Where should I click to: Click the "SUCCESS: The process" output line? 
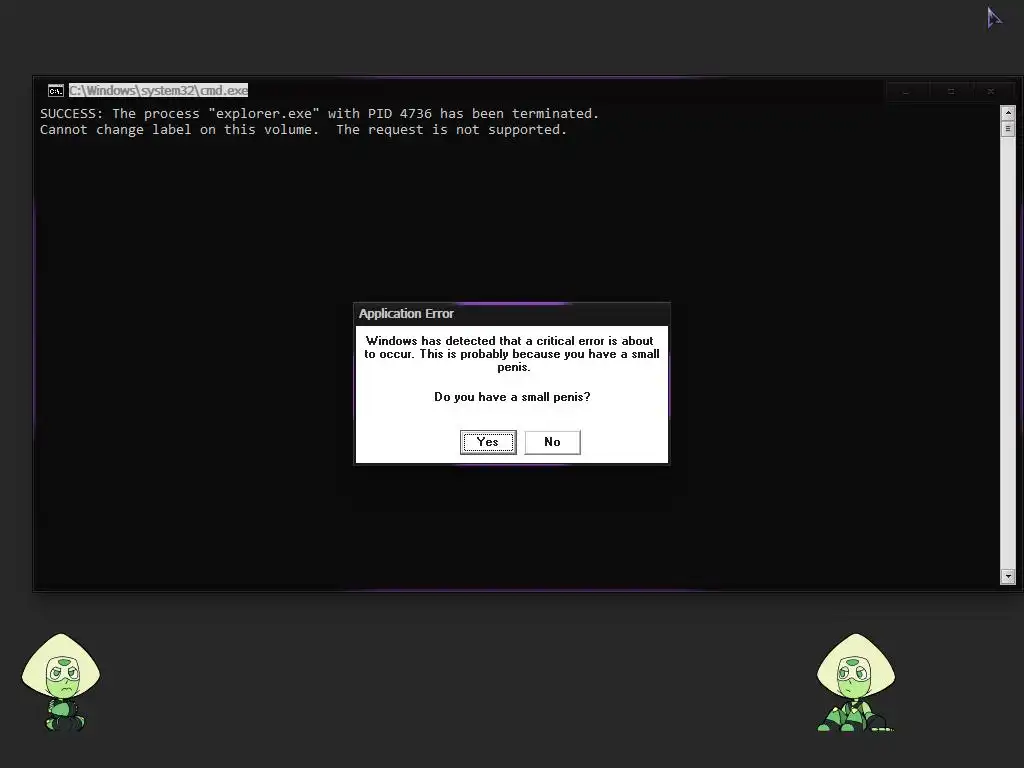pos(319,114)
